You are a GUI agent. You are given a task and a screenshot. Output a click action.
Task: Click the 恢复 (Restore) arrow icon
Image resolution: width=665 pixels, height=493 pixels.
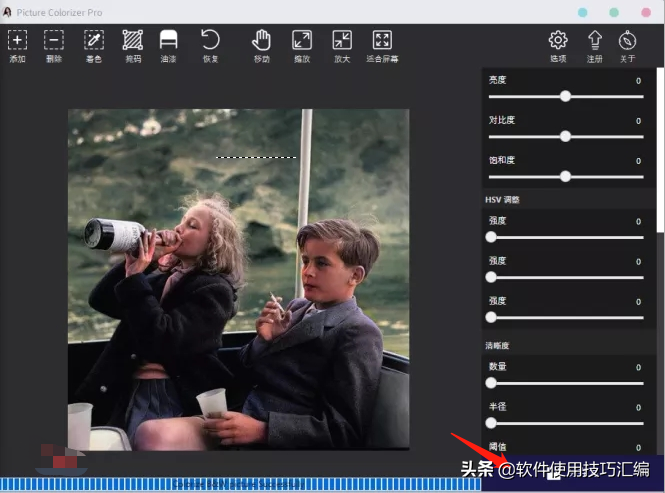[210, 40]
